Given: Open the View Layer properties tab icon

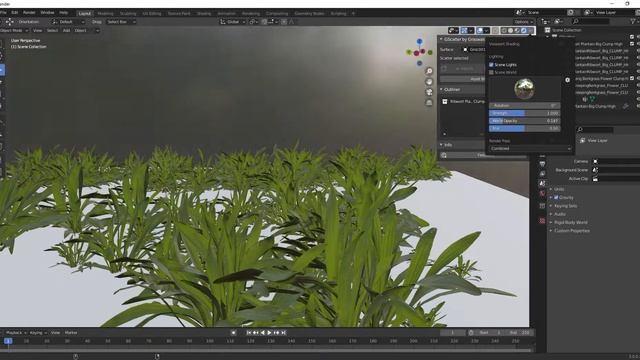Looking at the screenshot, I should click(542, 173).
